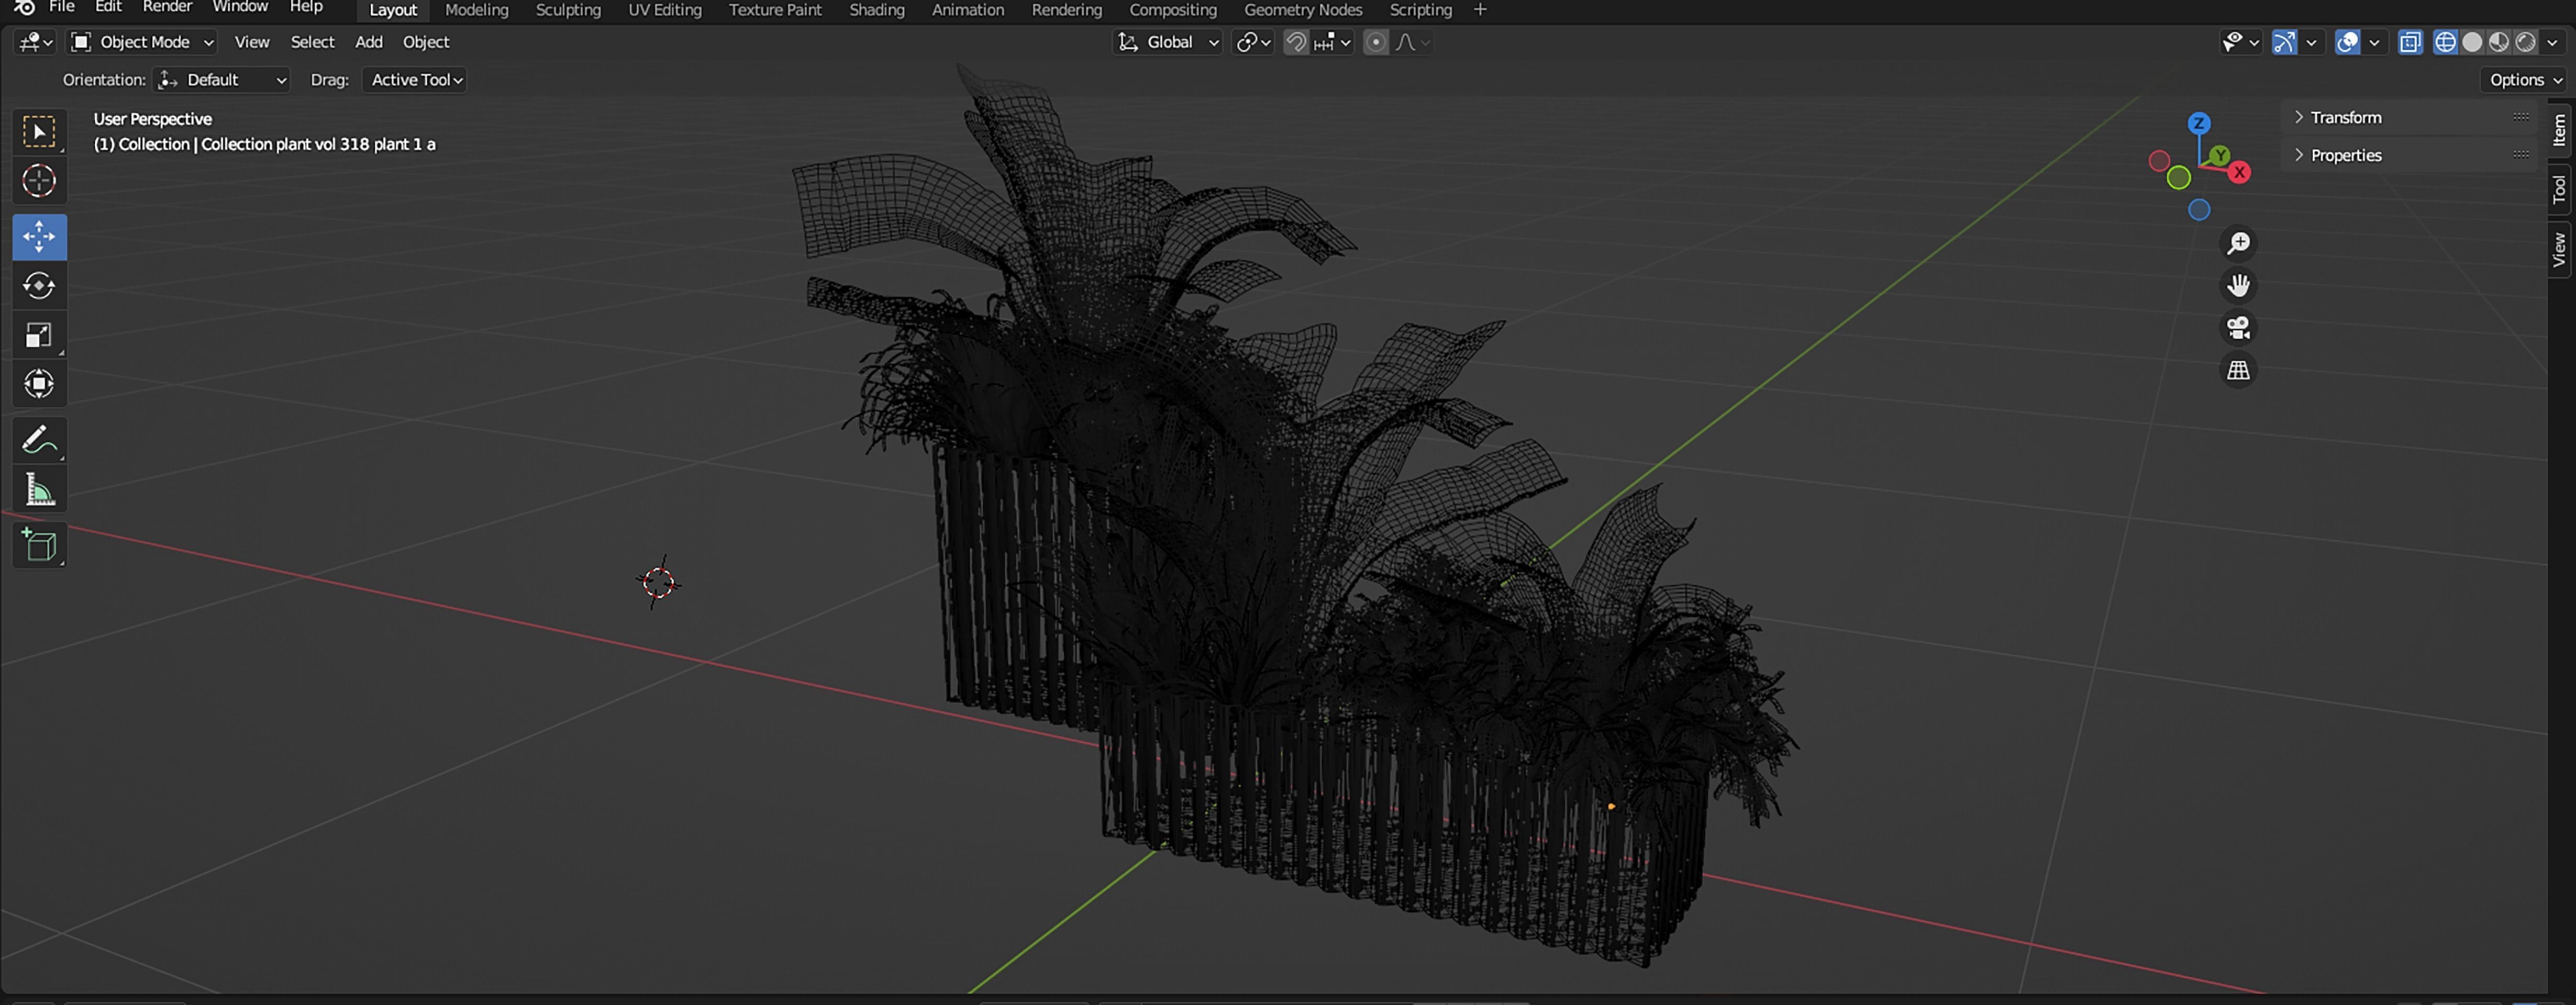The width and height of the screenshot is (2576, 1005).
Task: Open the editor type selector icon
Action: [36, 42]
